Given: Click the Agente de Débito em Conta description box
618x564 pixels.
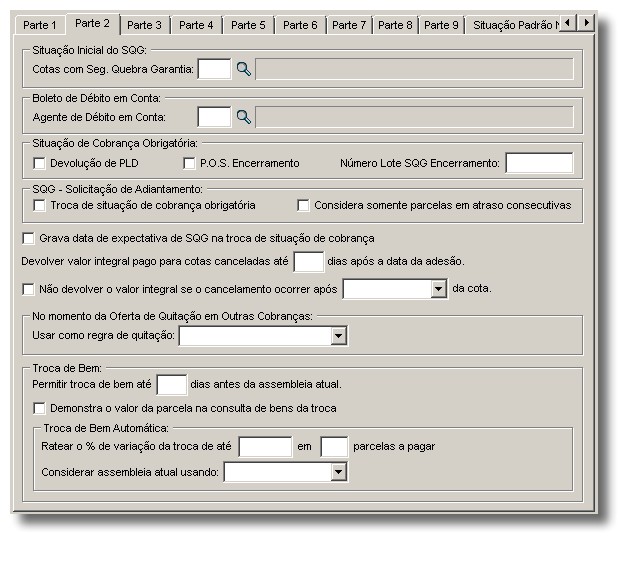Looking at the screenshot, I should [414, 117].
